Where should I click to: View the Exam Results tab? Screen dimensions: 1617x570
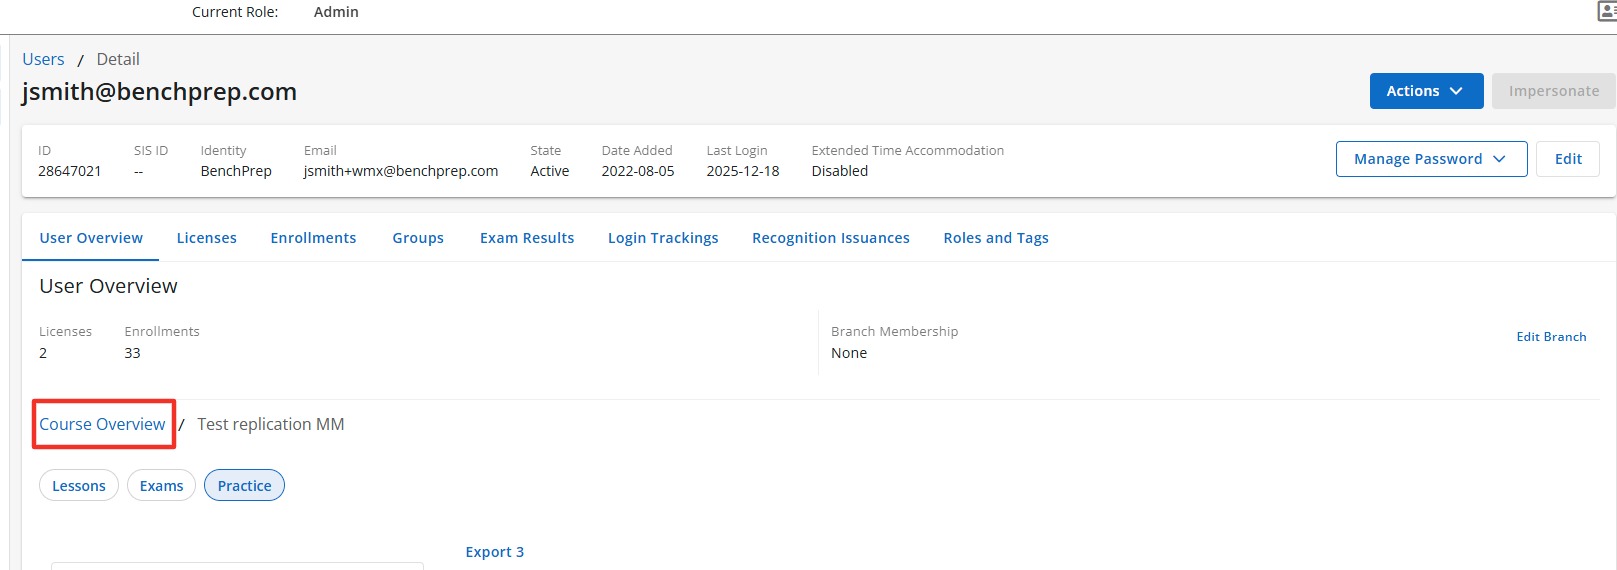point(527,238)
